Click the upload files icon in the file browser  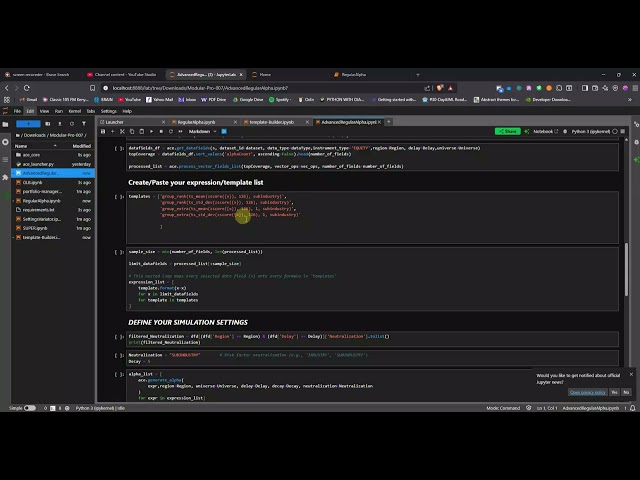(x=60, y=124)
